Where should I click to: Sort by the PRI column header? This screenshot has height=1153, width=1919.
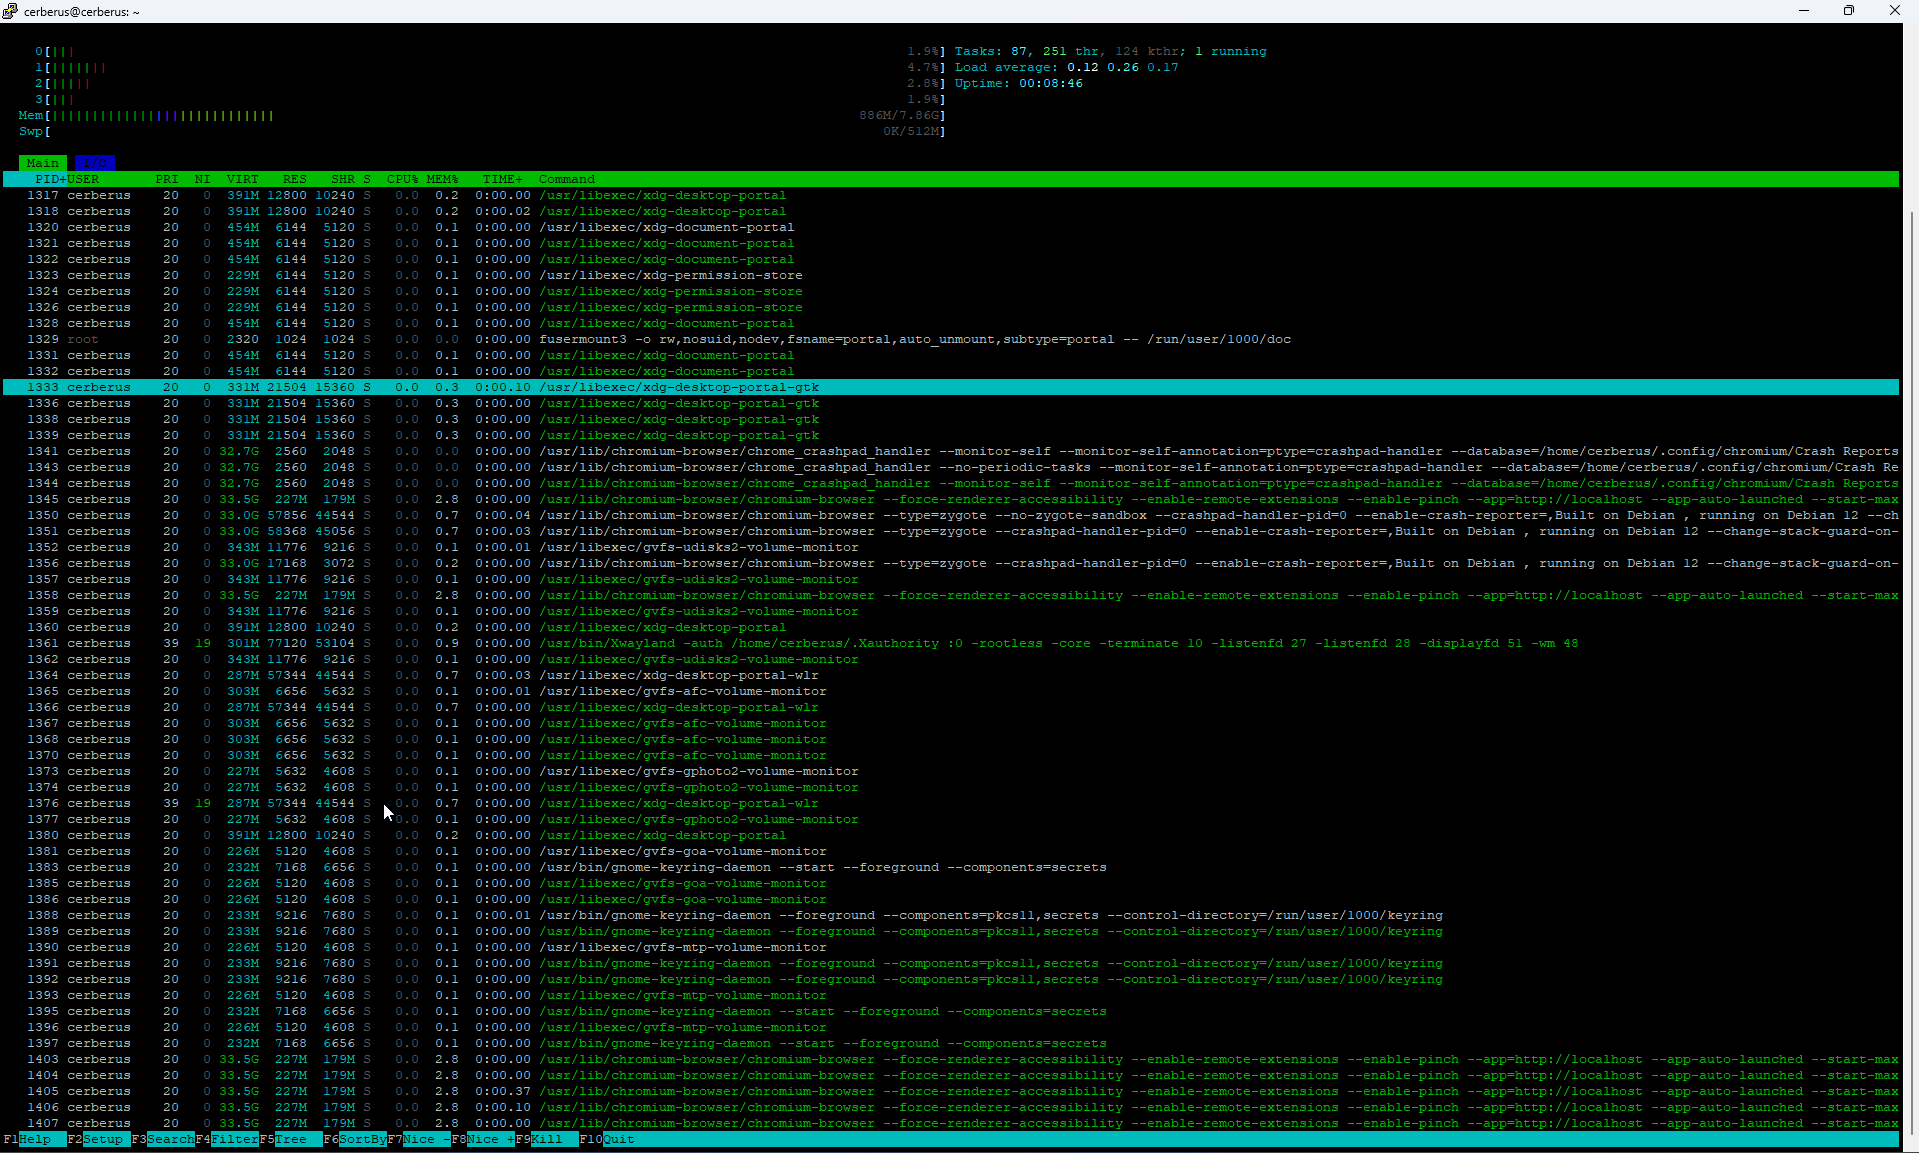click(x=167, y=179)
